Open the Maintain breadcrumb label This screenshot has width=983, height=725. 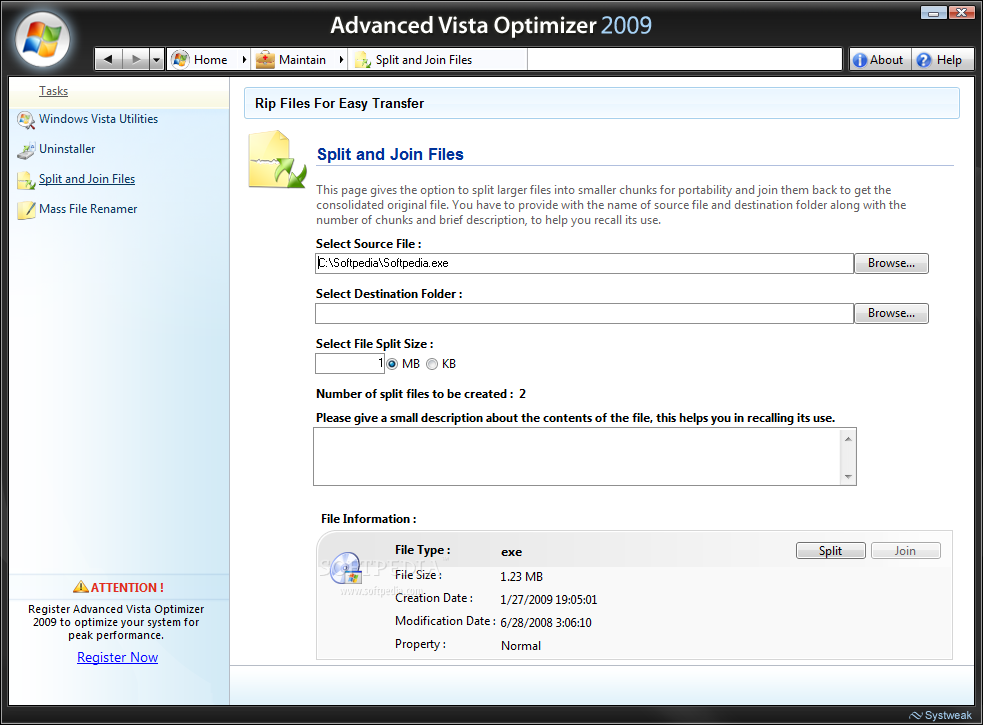302,60
